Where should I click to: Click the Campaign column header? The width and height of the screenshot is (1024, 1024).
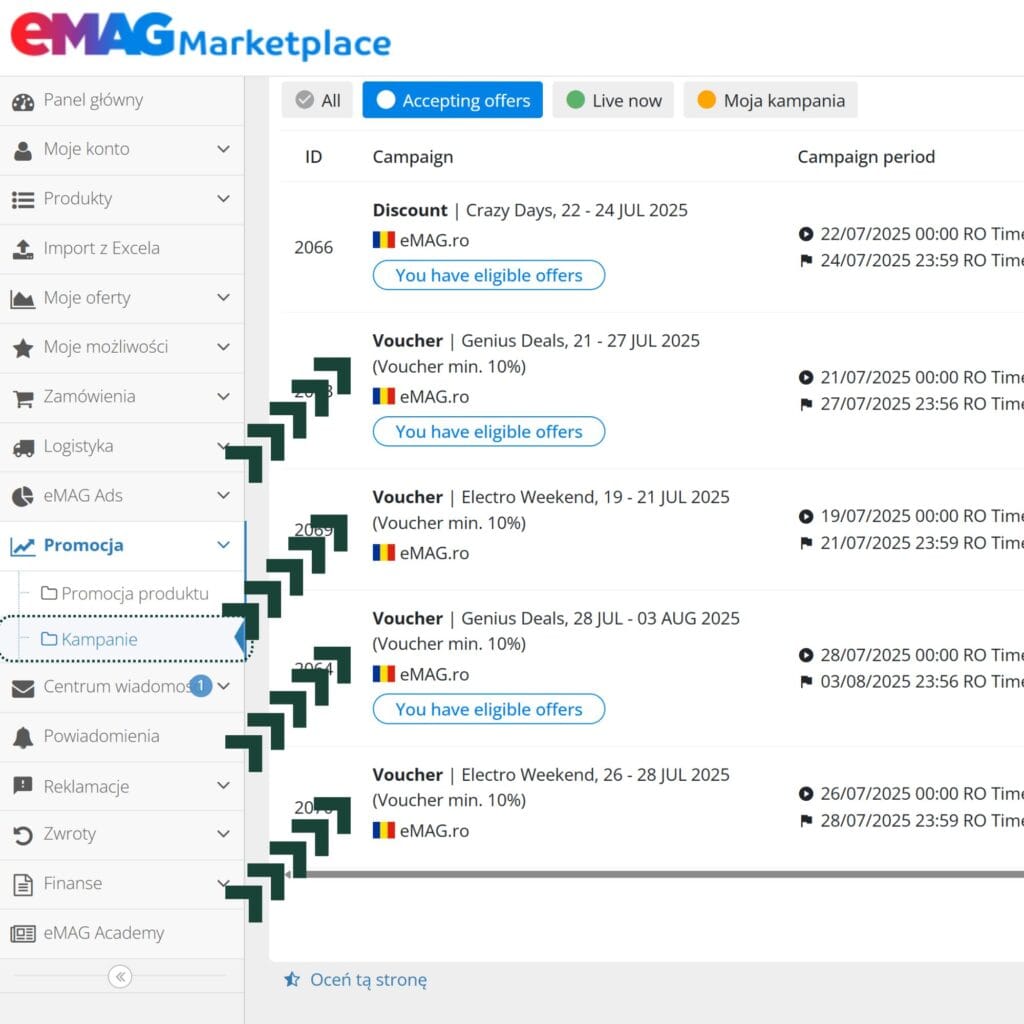413,157
